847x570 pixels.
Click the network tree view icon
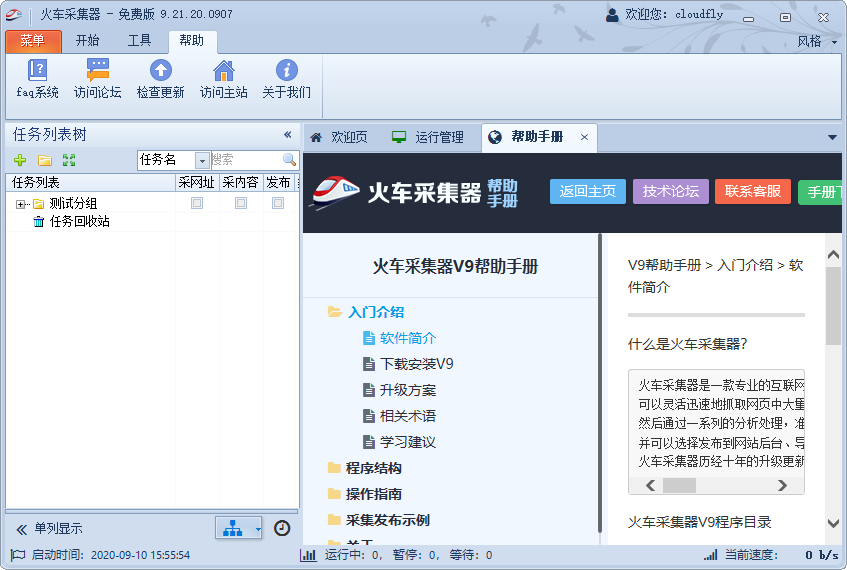click(233, 528)
